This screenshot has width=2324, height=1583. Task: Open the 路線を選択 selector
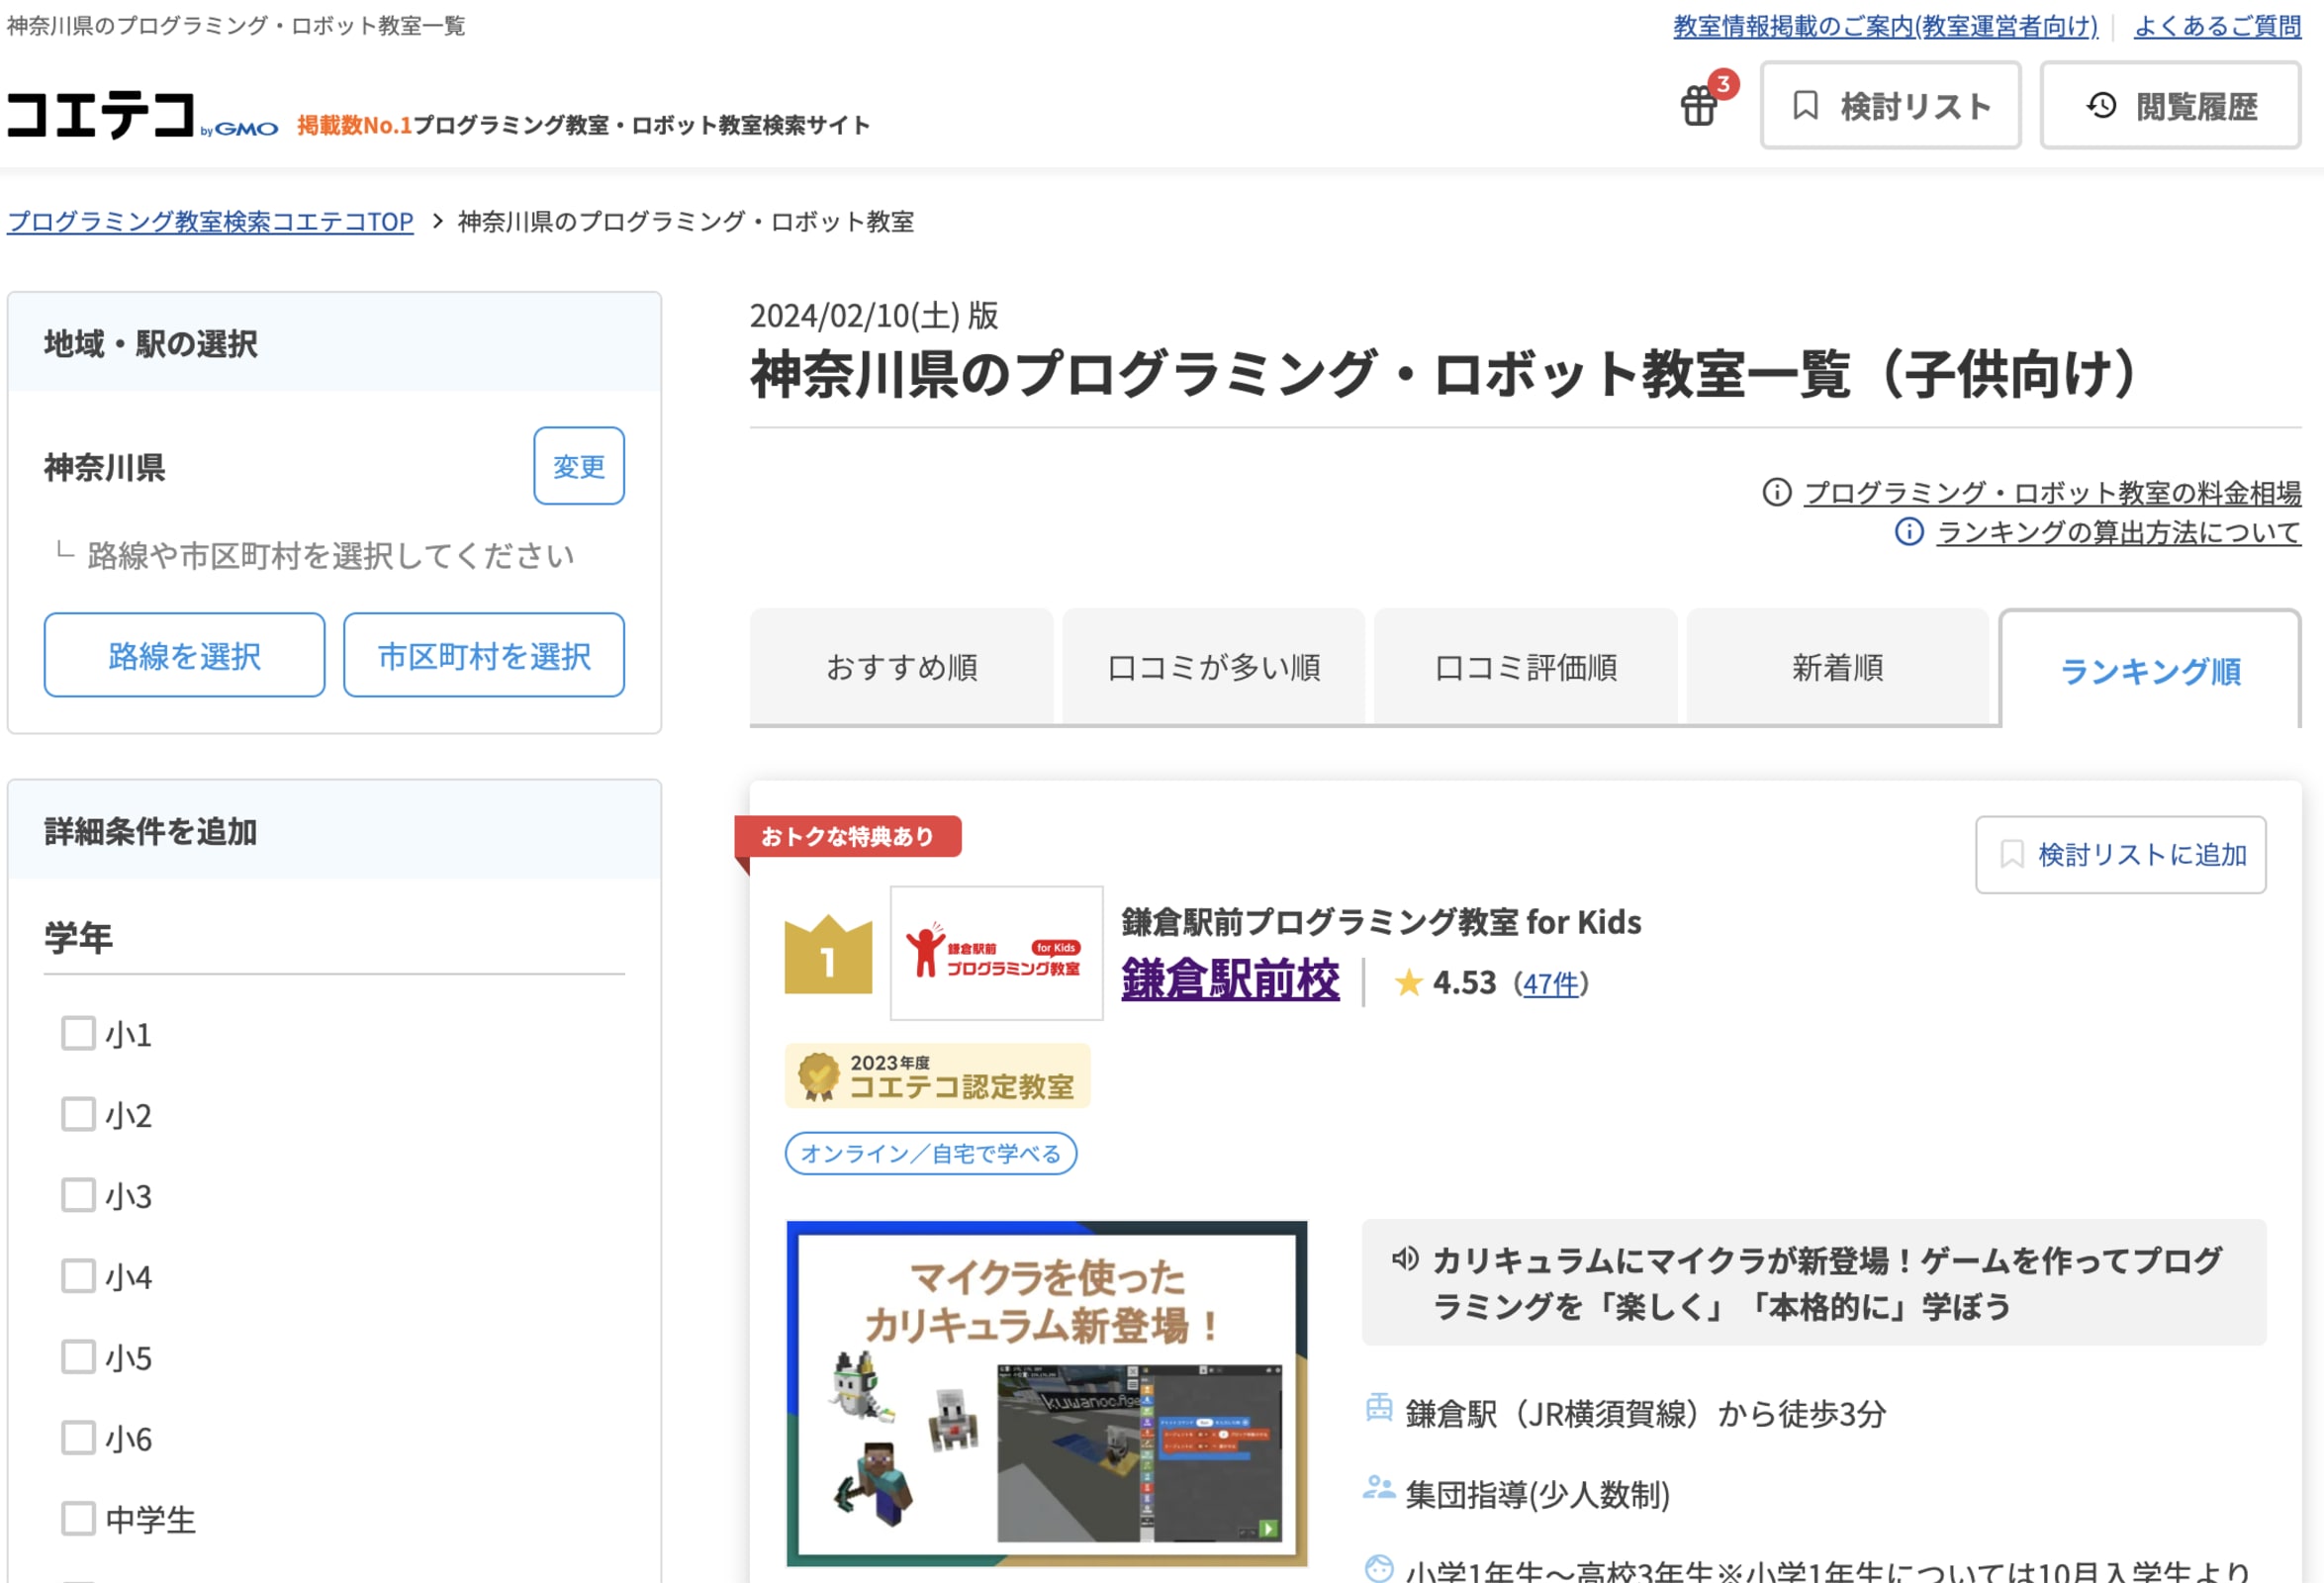tap(184, 655)
